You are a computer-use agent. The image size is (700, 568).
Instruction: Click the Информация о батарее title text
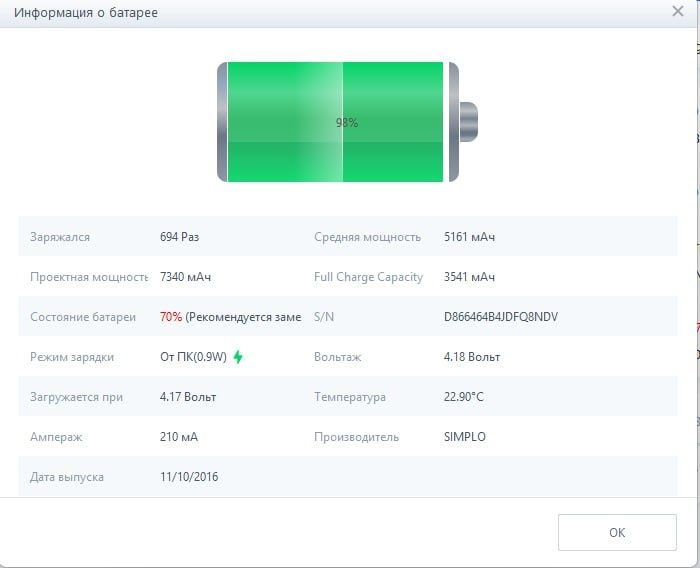[86, 13]
